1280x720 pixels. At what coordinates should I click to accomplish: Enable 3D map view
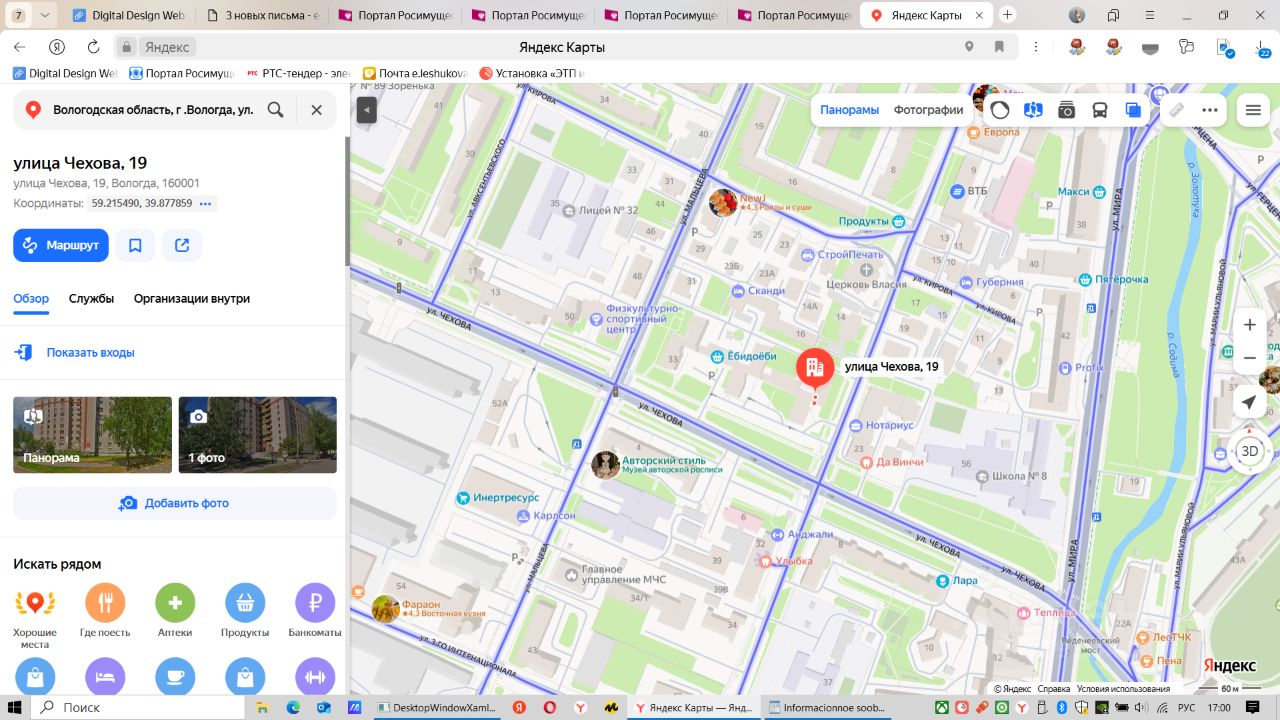pyautogui.click(x=1250, y=451)
